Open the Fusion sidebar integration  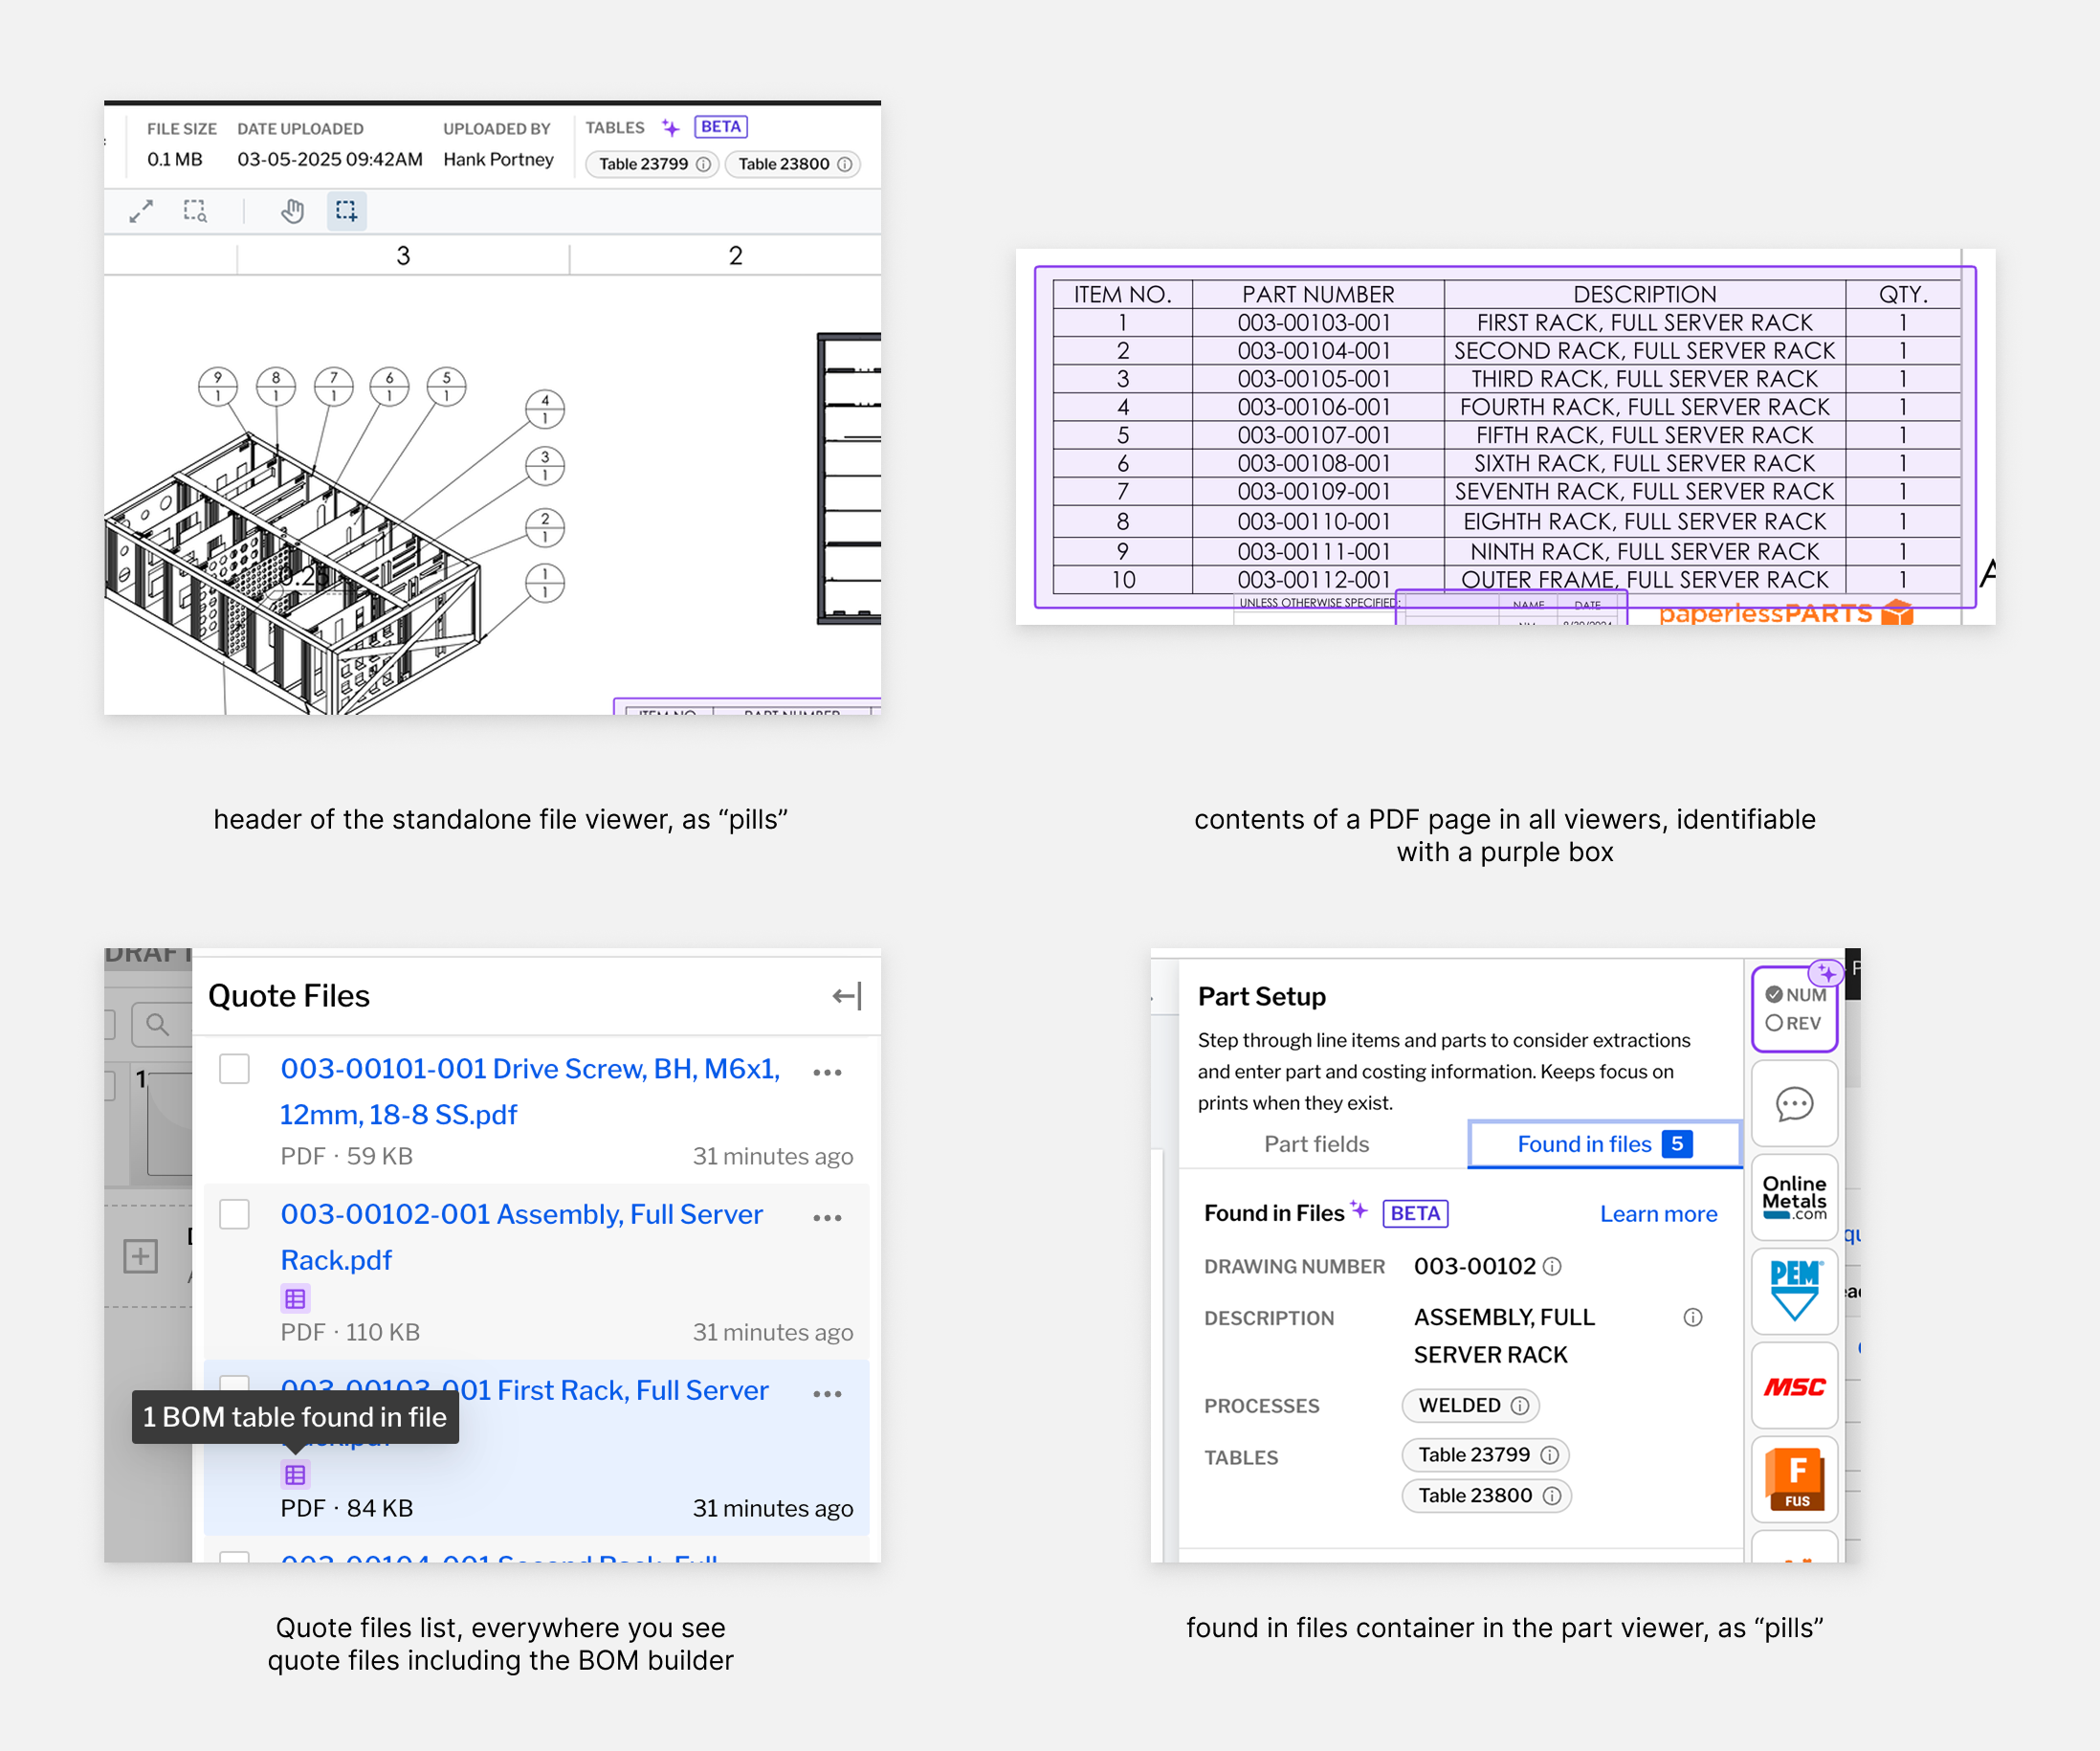pyautogui.click(x=1794, y=1480)
